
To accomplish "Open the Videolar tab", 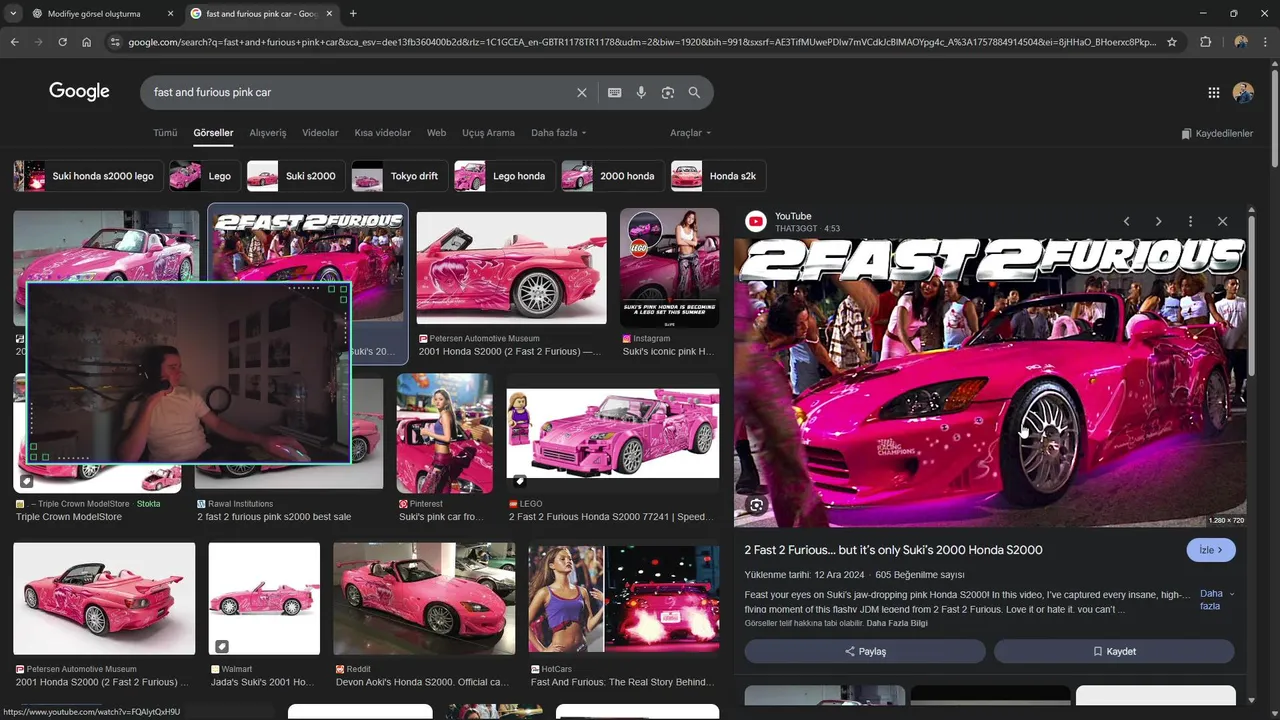I will click(x=320, y=133).
